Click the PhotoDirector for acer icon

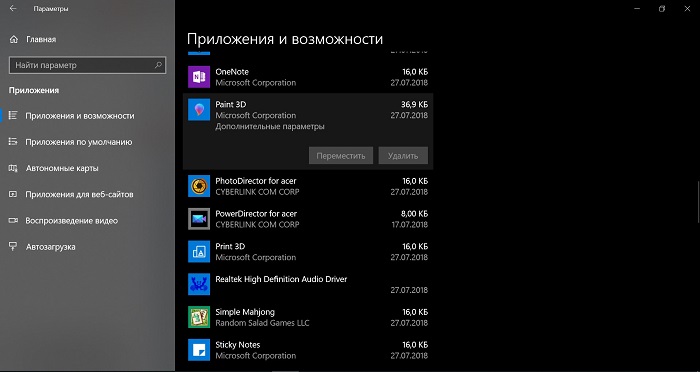tap(199, 186)
